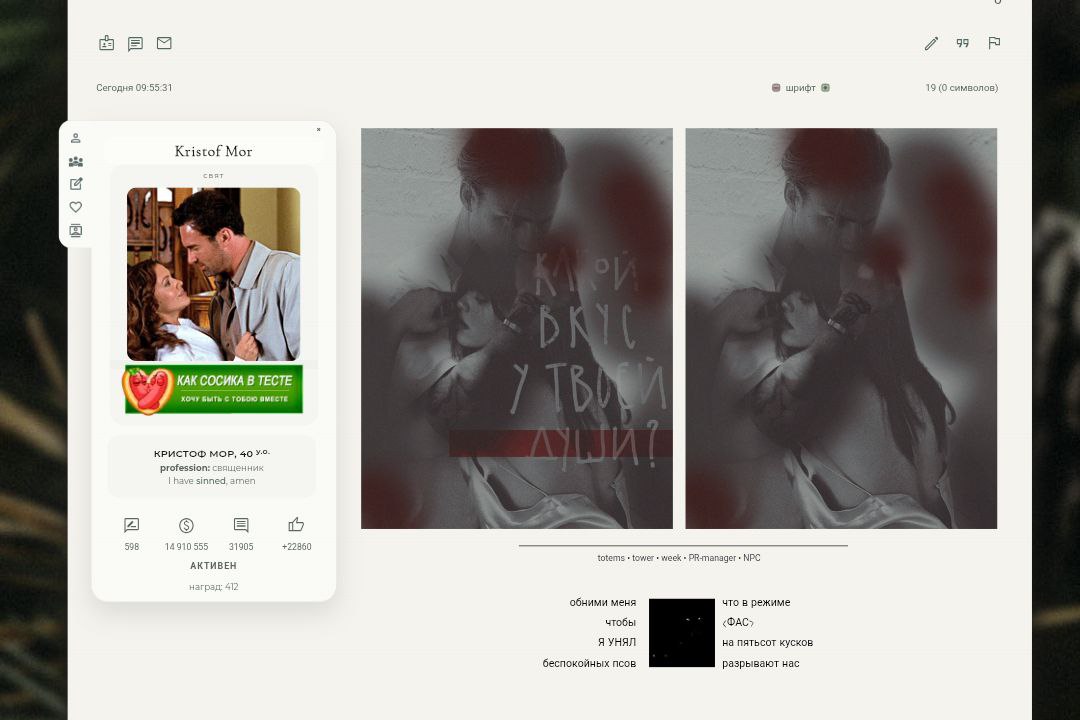Image resolution: width=1080 pixels, height=720 pixels.
Task: Open the person icon in the profile sidebar
Action: [76, 138]
